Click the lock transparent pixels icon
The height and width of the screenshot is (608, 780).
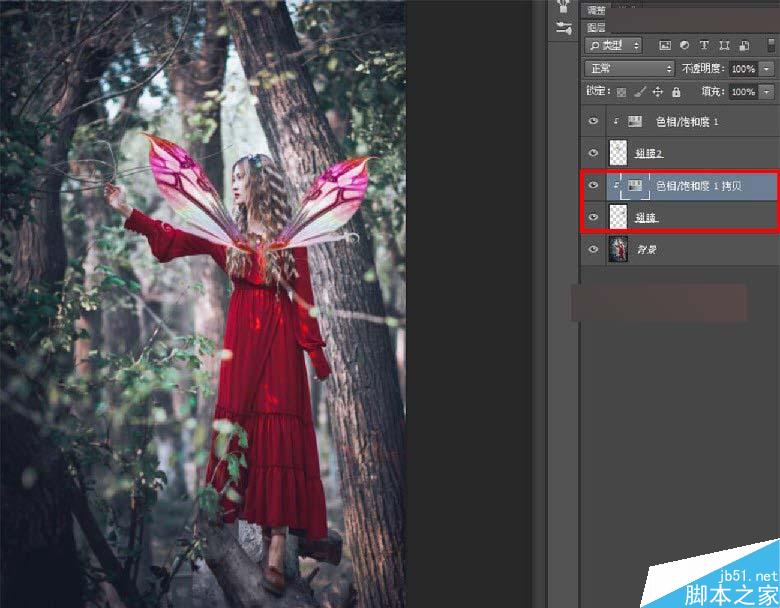pos(621,92)
